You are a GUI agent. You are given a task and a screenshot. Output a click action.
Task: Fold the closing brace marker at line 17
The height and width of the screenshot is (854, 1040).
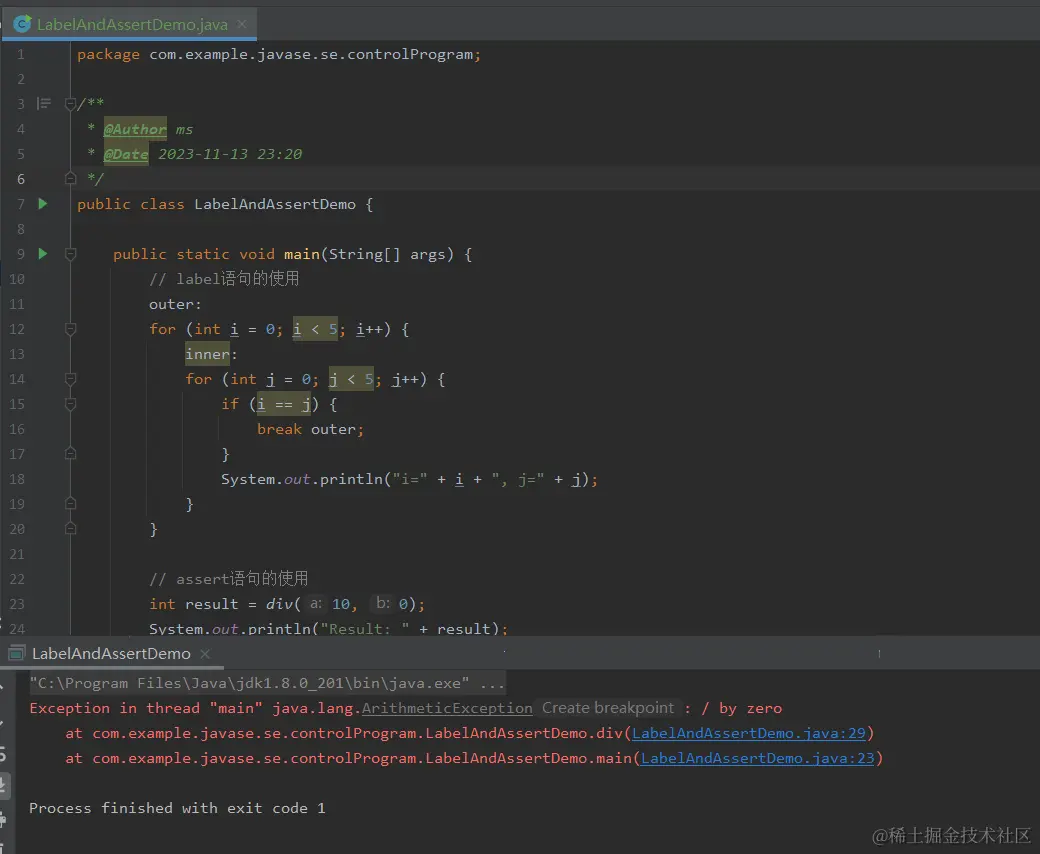click(70, 454)
